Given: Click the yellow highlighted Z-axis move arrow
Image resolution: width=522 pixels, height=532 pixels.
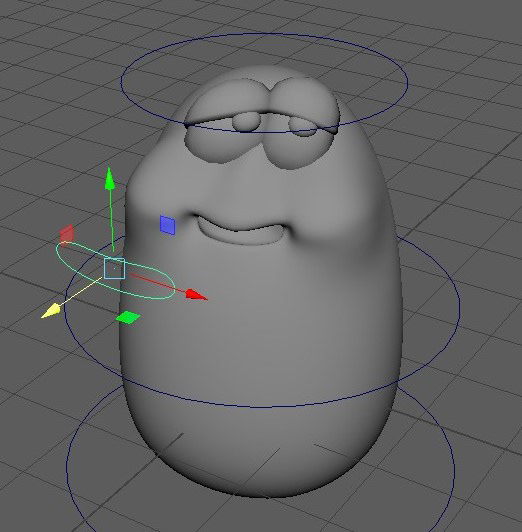Looking at the screenshot, I should pos(51,311).
